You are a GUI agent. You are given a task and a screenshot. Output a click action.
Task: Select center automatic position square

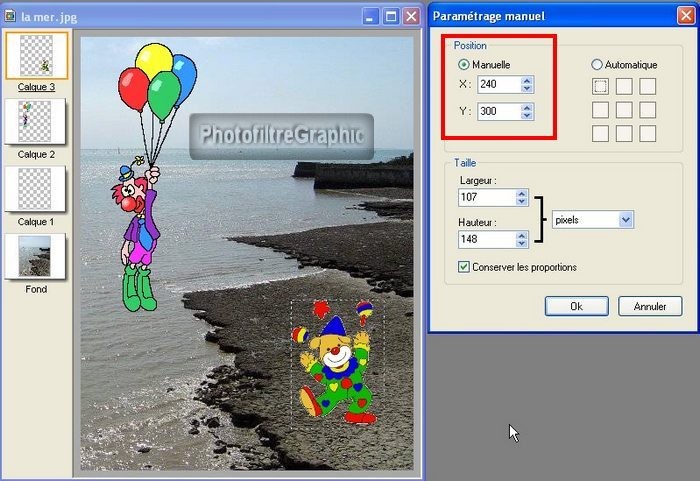[625, 110]
